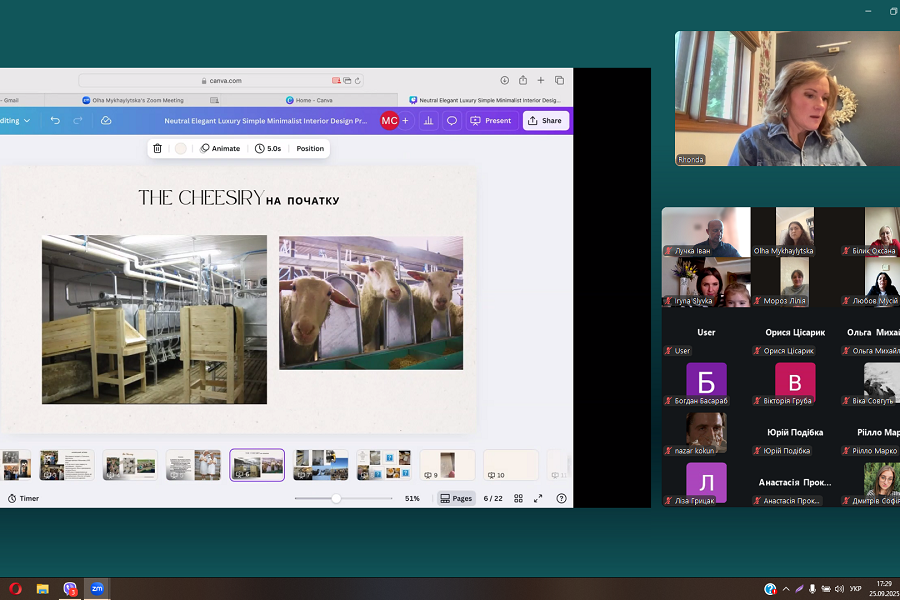Select page 9 thumbnail in the strip
Screen dimensions: 900x600
pos(447,464)
